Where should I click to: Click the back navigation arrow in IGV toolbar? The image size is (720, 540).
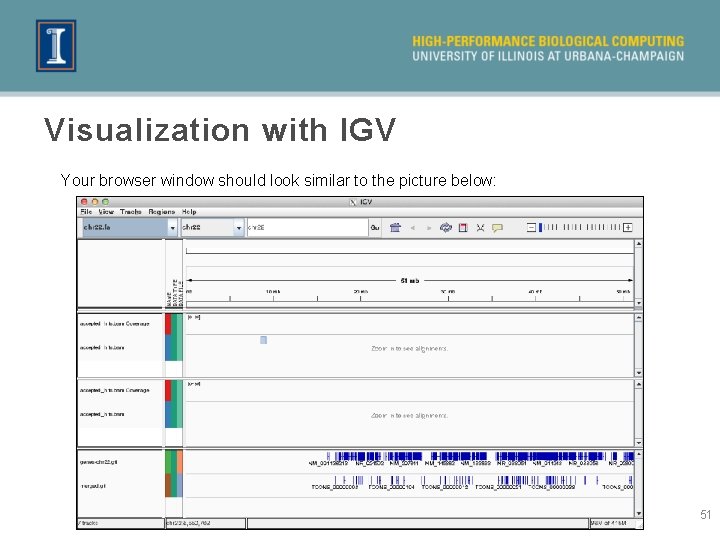pyautogui.click(x=413, y=228)
